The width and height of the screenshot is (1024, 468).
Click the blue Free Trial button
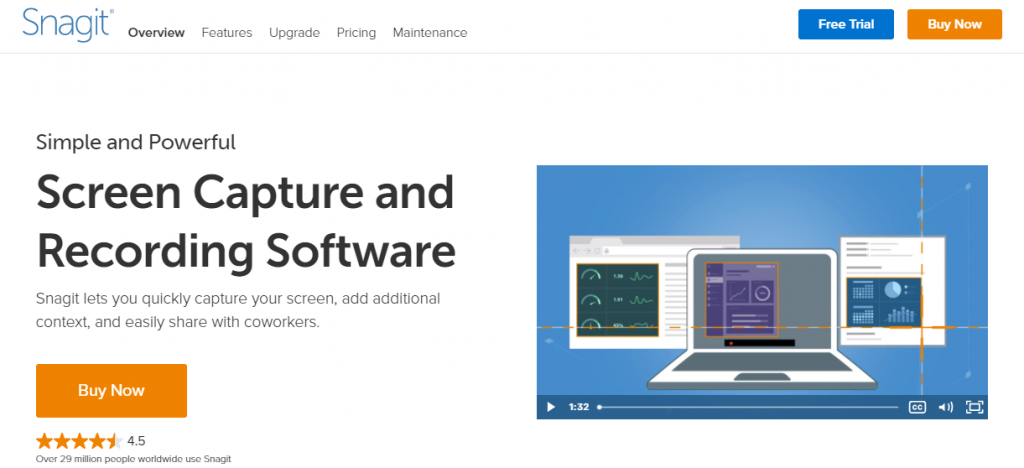click(x=846, y=24)
